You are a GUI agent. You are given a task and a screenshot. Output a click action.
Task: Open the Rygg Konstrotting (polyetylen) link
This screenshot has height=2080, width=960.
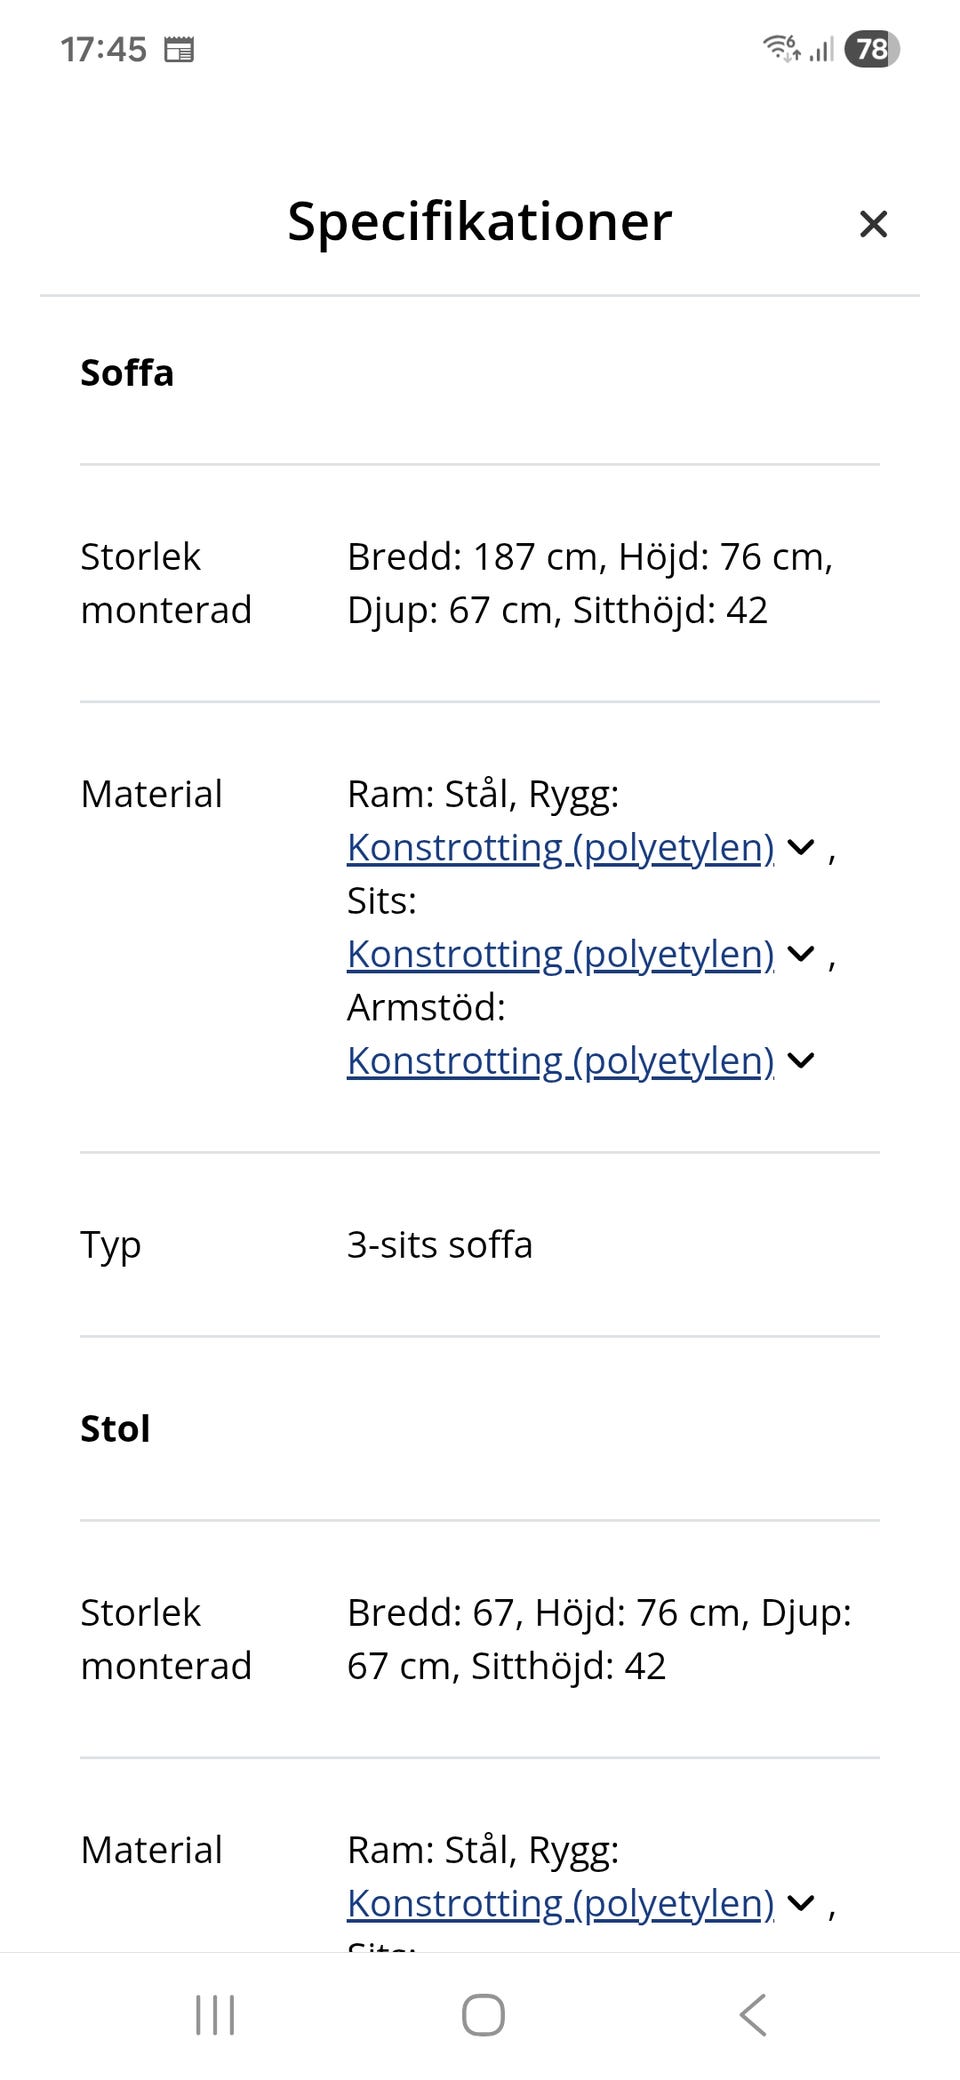coord(560,848)
